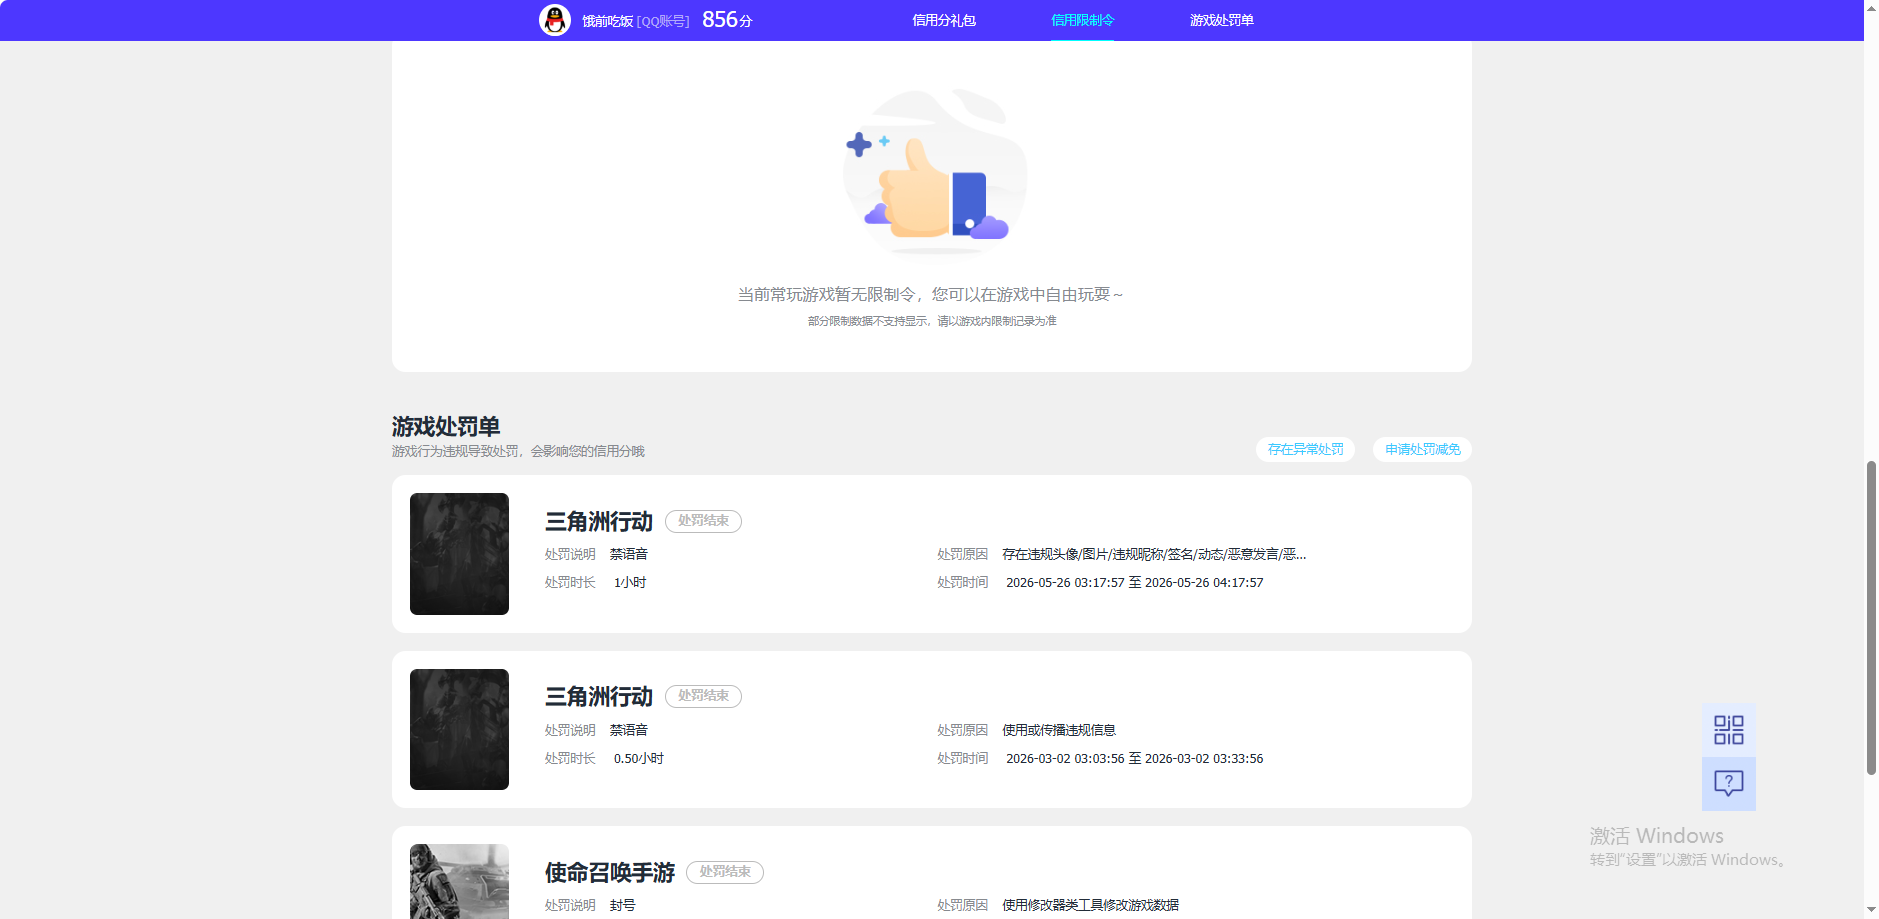Click the 封号 penalty description

[622, 905]
